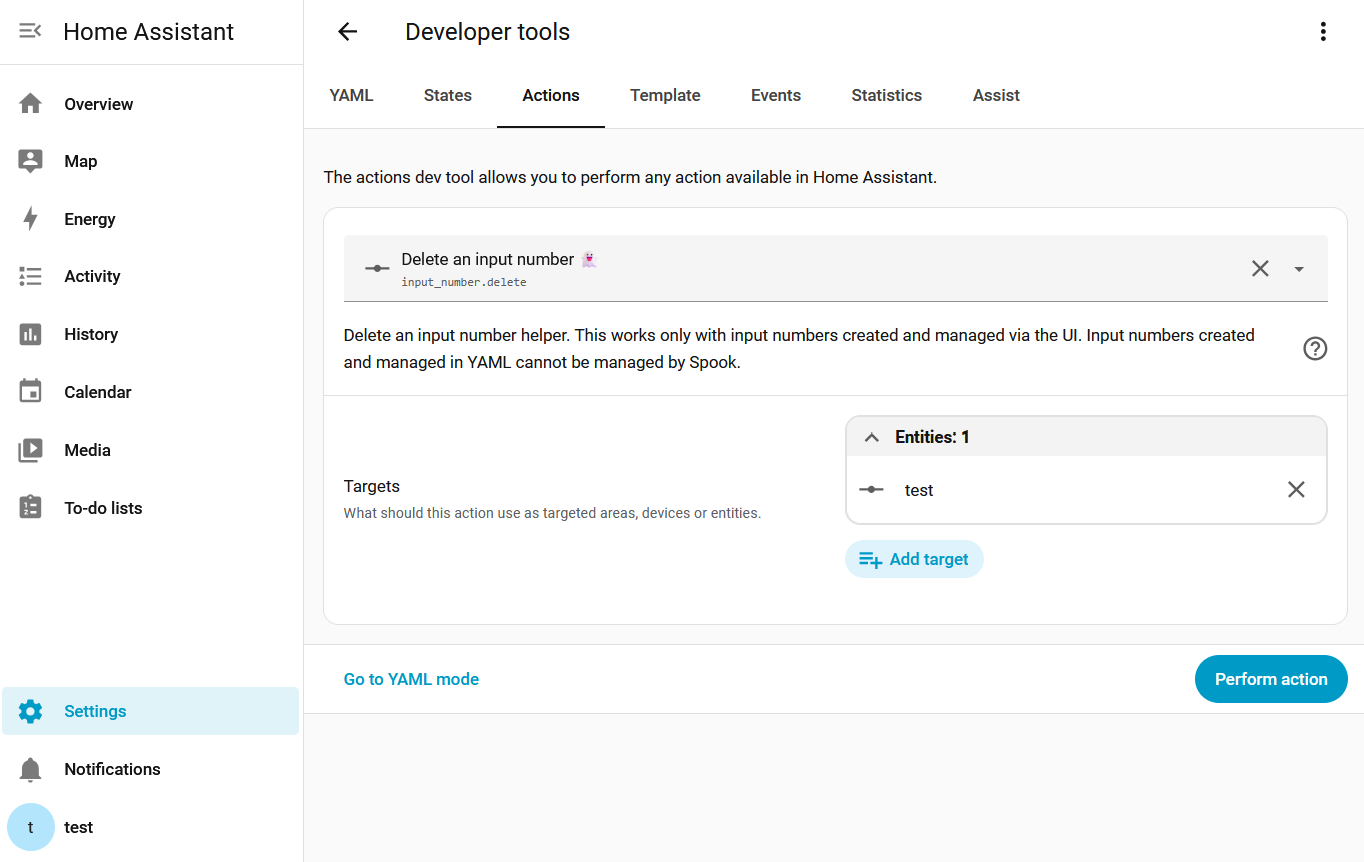Select the Actions tab
This screenshot has width=1364, height=862.
(551, 96)
